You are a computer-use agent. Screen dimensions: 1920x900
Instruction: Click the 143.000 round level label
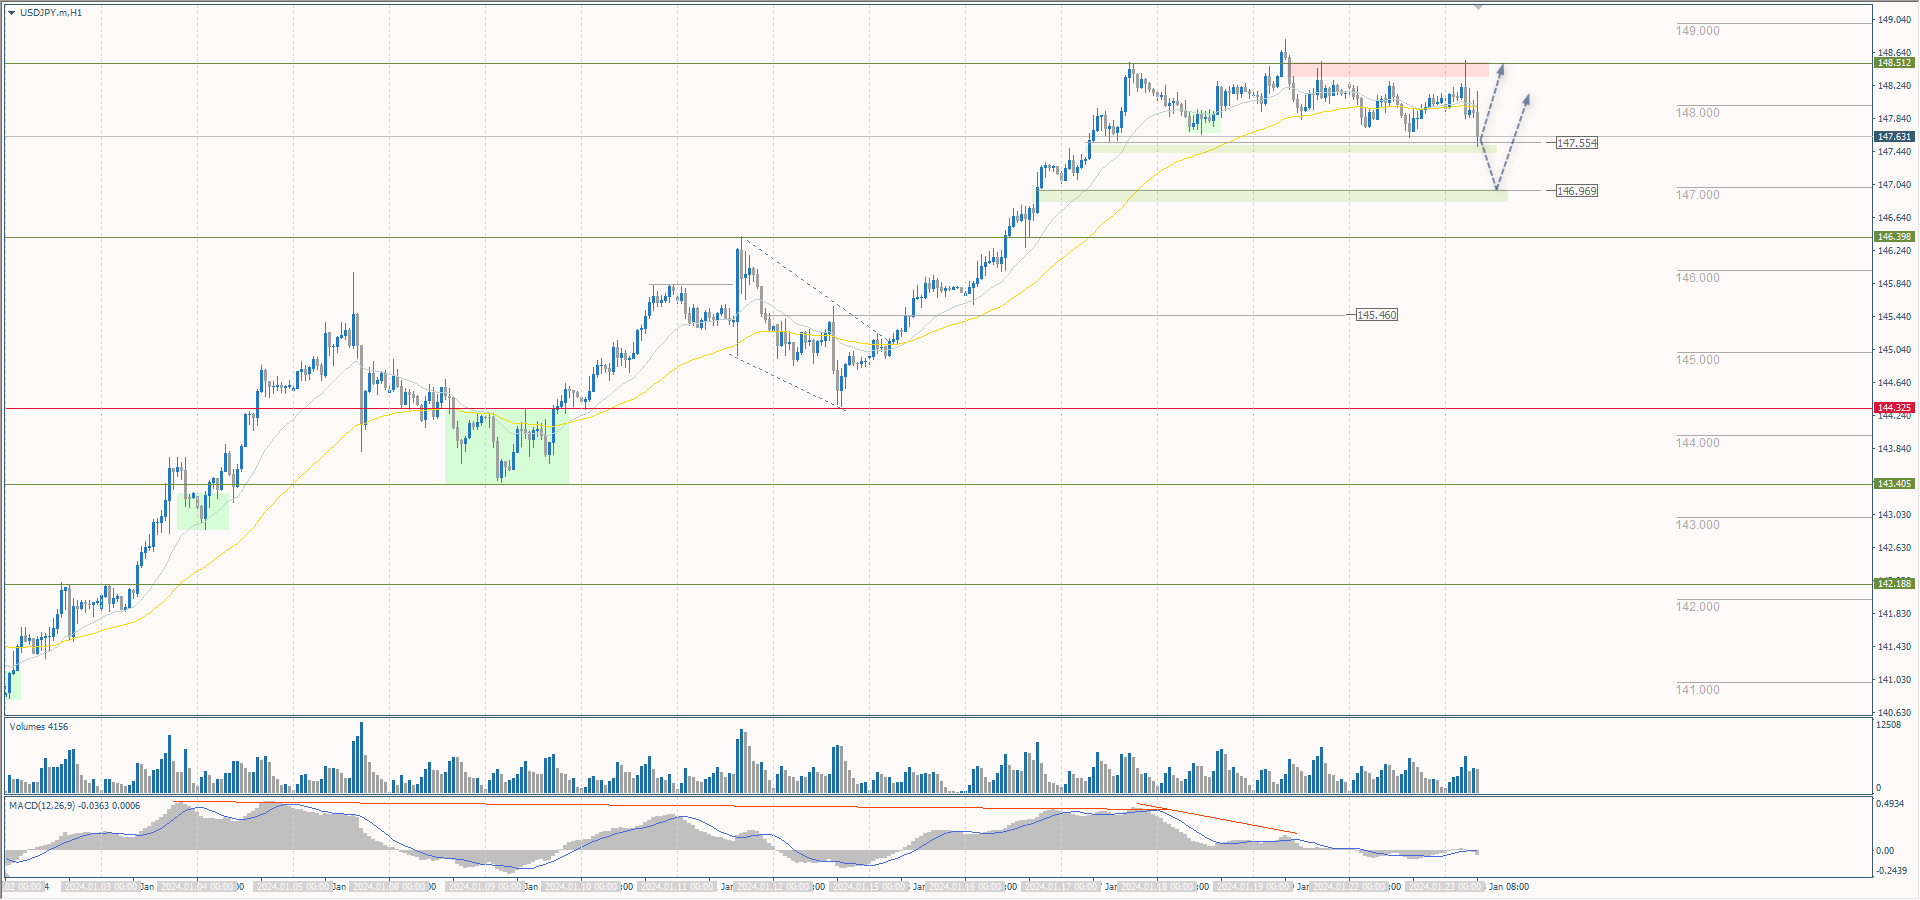[1698, 525]
